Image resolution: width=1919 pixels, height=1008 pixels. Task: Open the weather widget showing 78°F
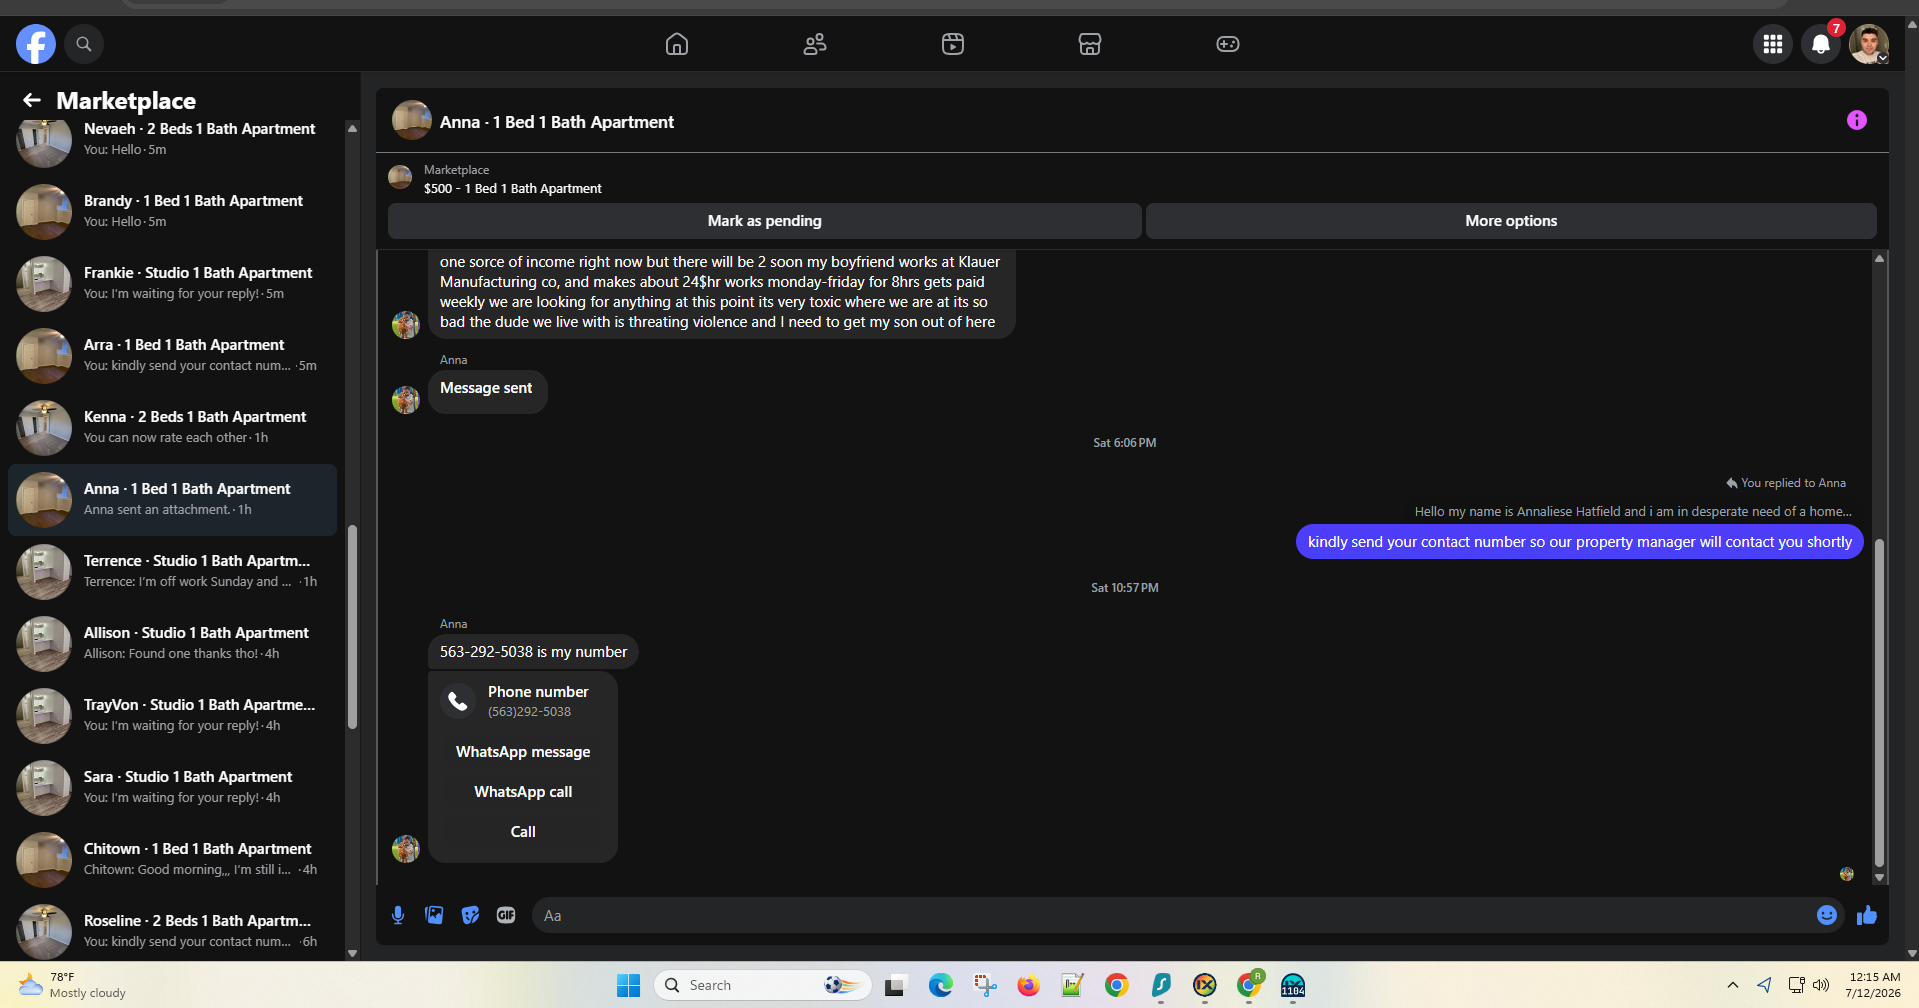coord(74,985)
